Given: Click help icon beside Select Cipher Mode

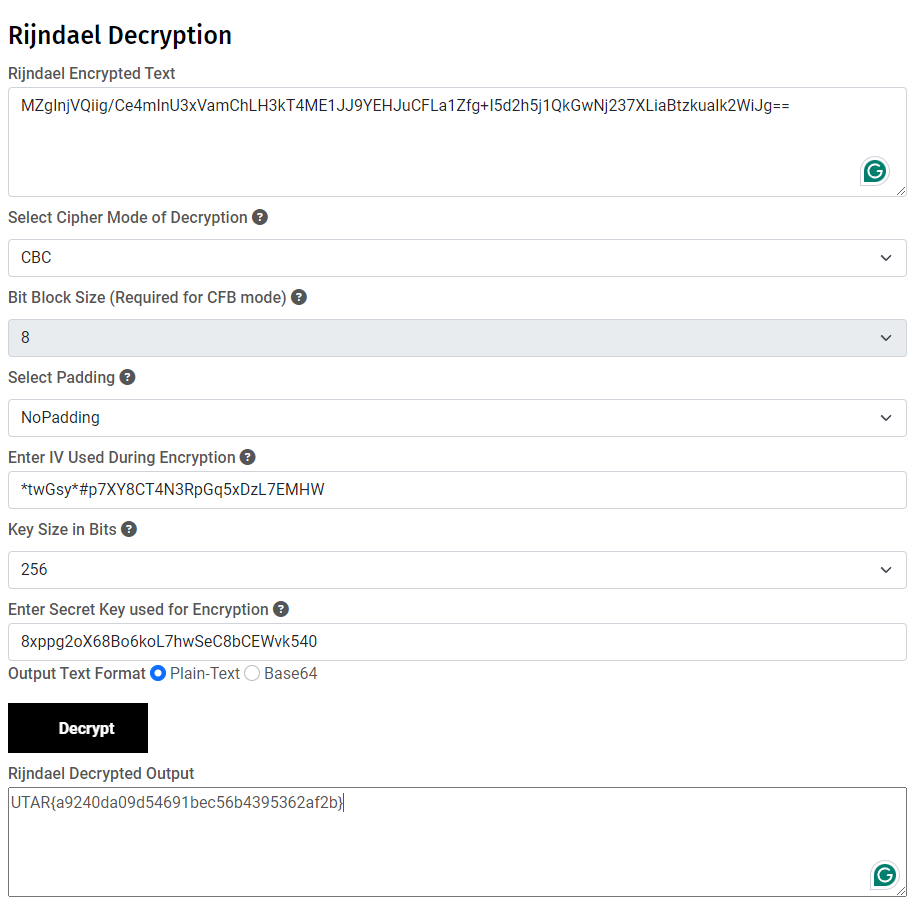Looking at the screenshot, I should click(x=260, y=217).
